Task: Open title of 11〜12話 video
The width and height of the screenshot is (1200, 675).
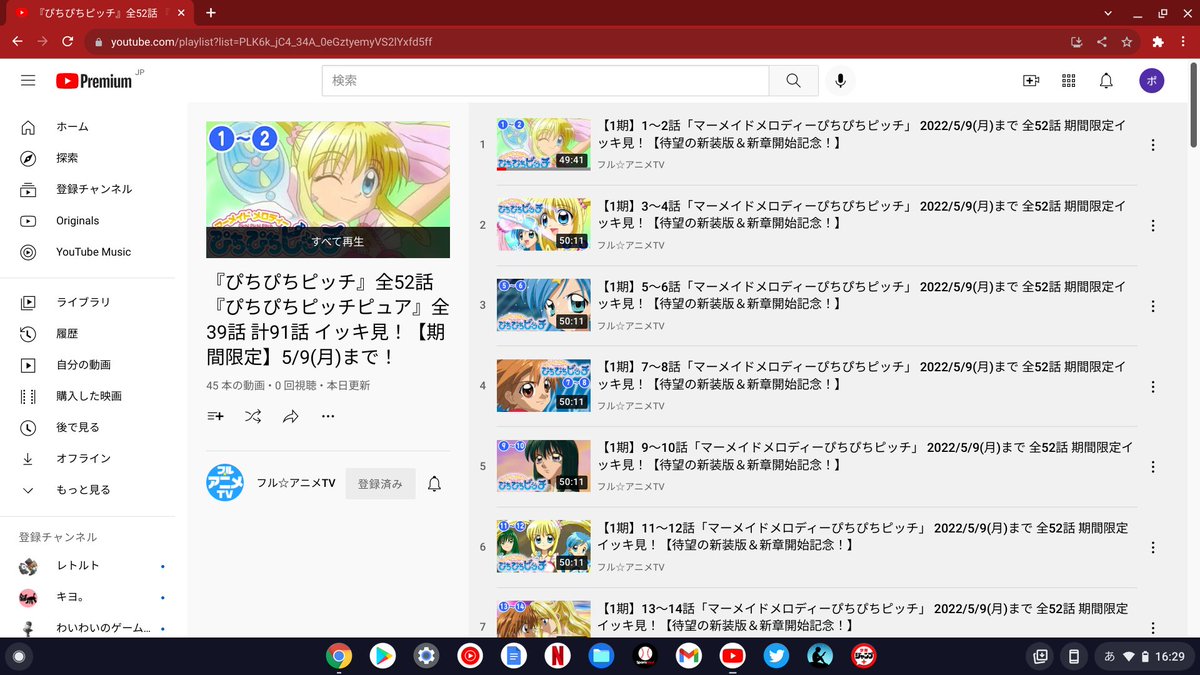Action: pos(864,536)
